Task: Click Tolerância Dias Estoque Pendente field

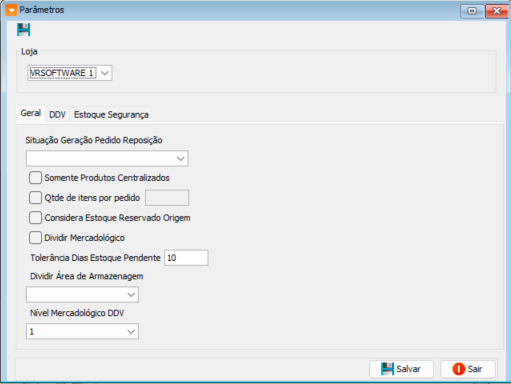Action: point(186,258)
